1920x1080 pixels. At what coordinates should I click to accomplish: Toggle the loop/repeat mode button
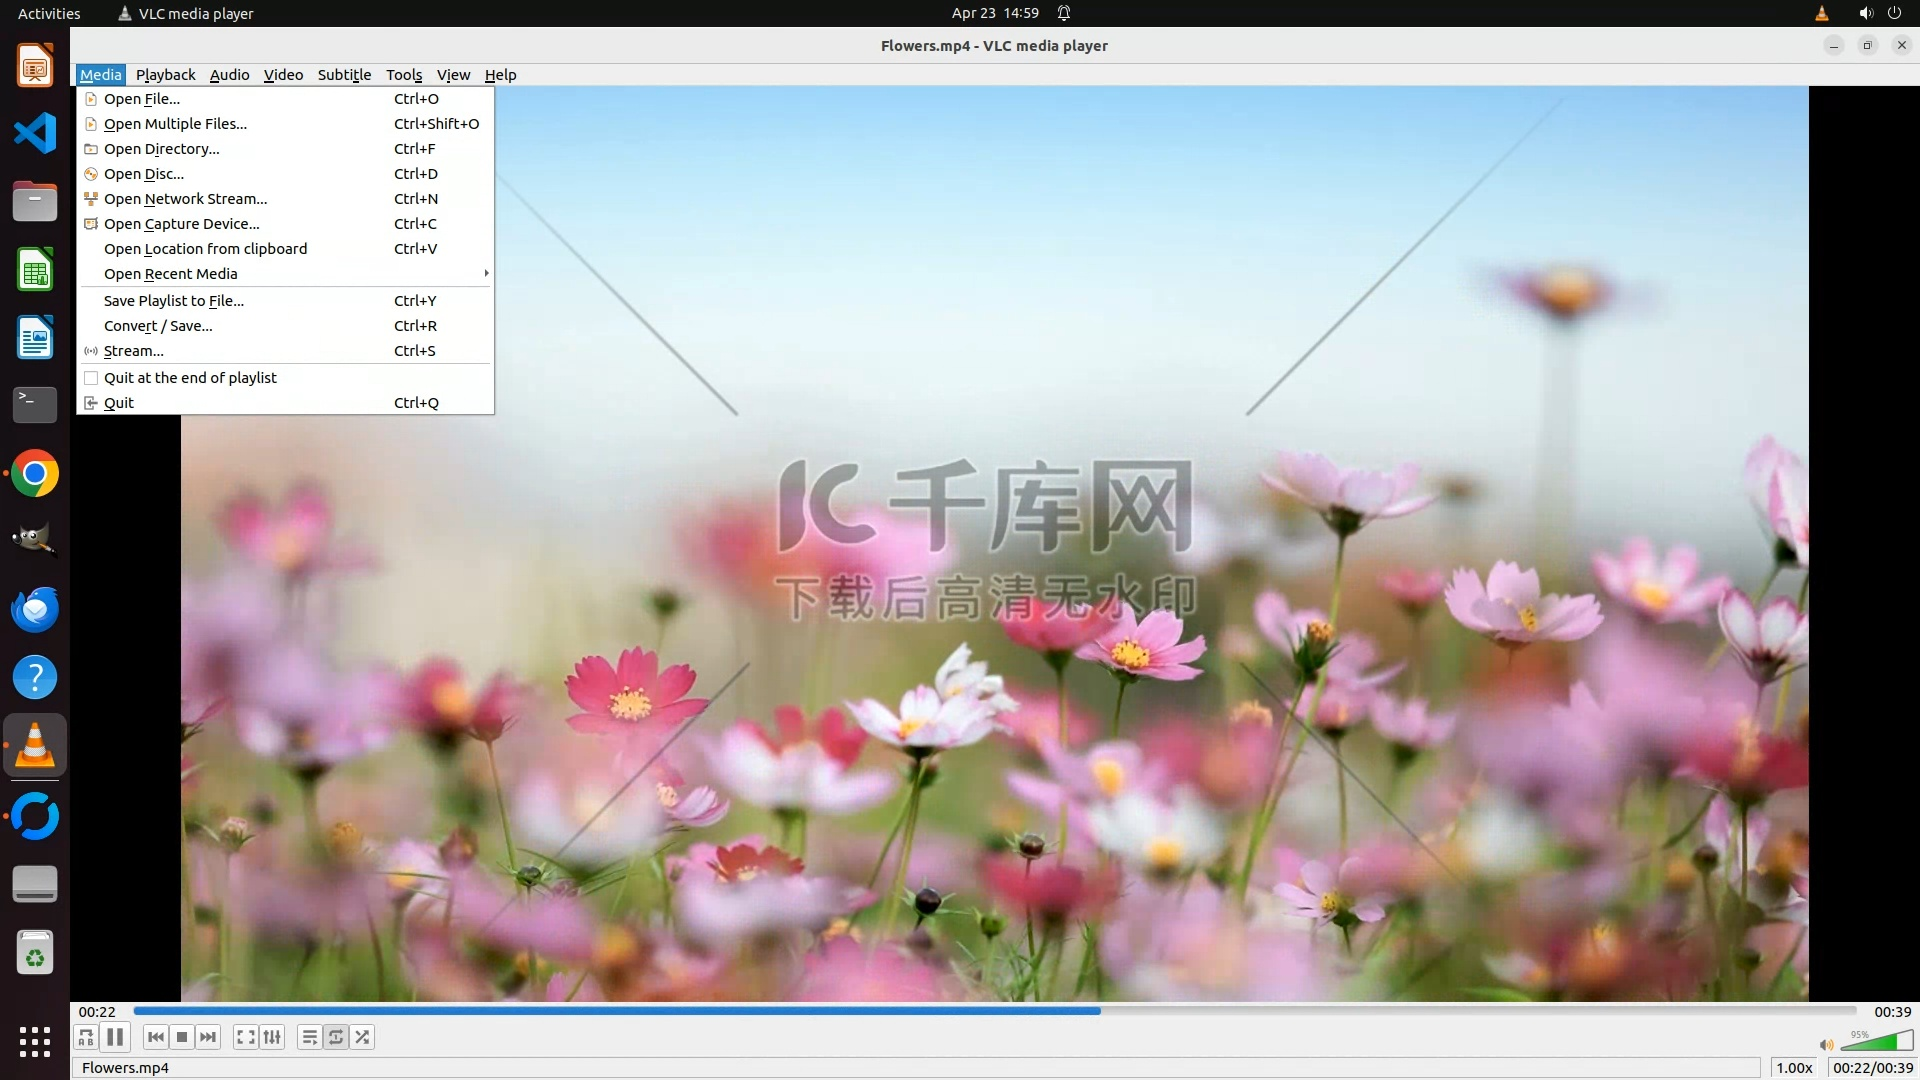336,1038
